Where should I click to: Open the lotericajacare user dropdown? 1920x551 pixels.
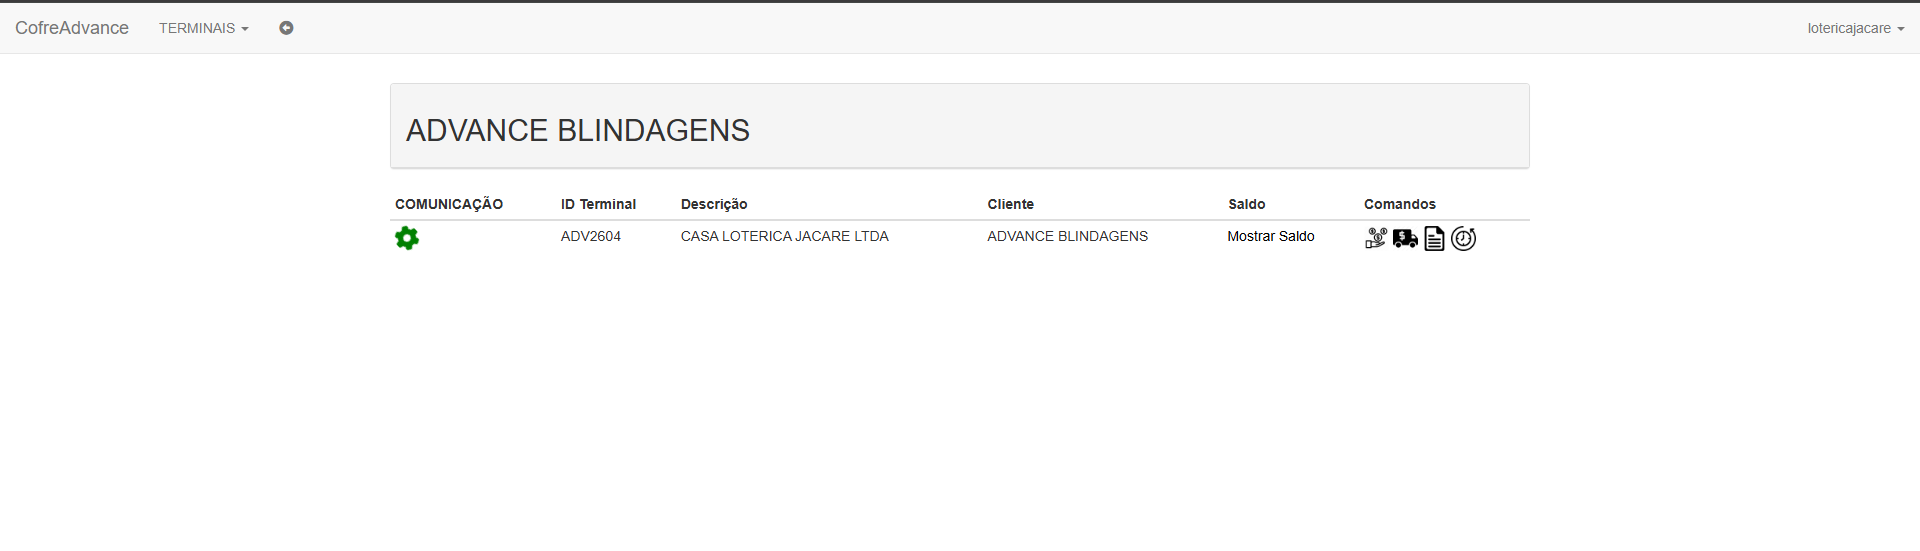click(1855, 28)
